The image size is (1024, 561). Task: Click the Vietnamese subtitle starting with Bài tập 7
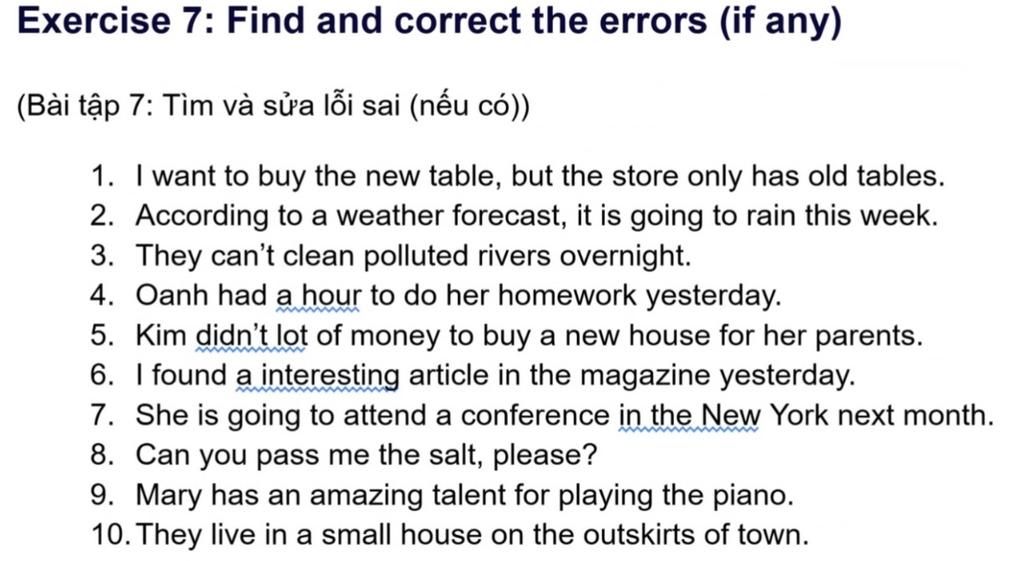pos(273,106)
